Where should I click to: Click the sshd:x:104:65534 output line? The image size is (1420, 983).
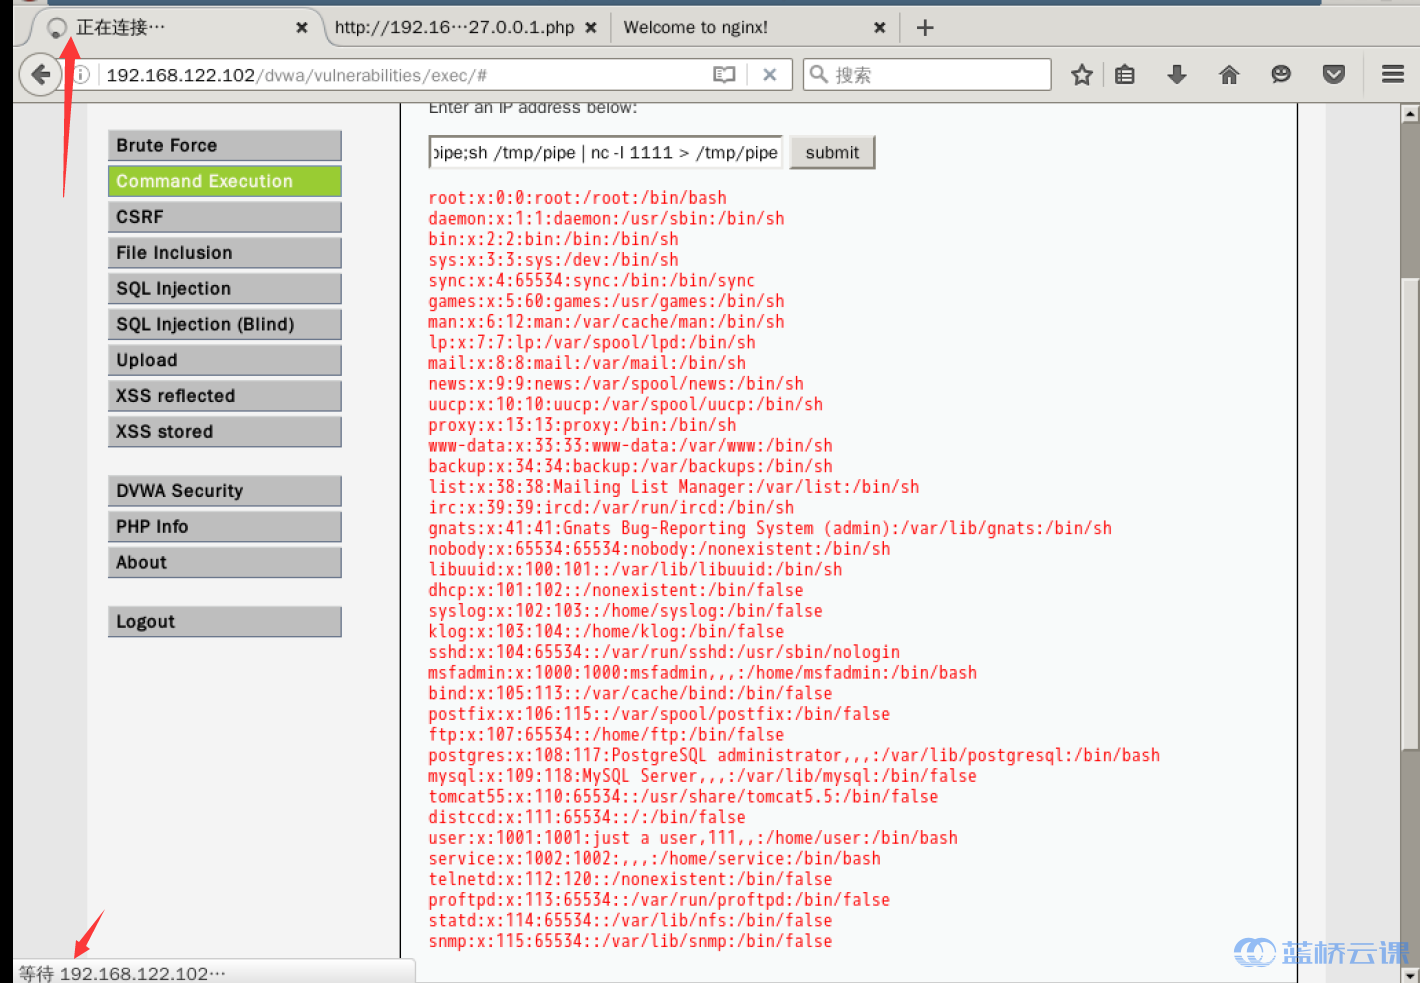coord(664,652)
